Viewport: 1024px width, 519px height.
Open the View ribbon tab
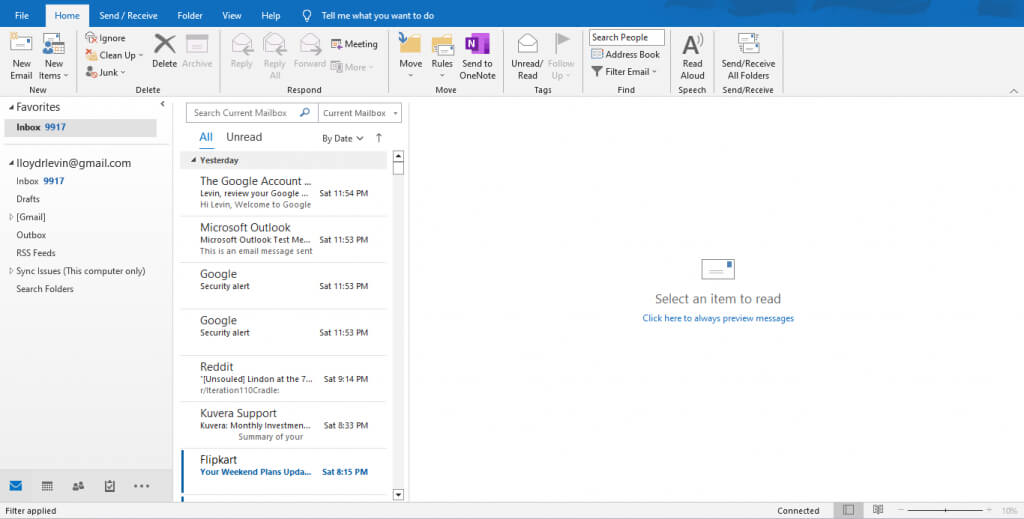tap(231, 16)
